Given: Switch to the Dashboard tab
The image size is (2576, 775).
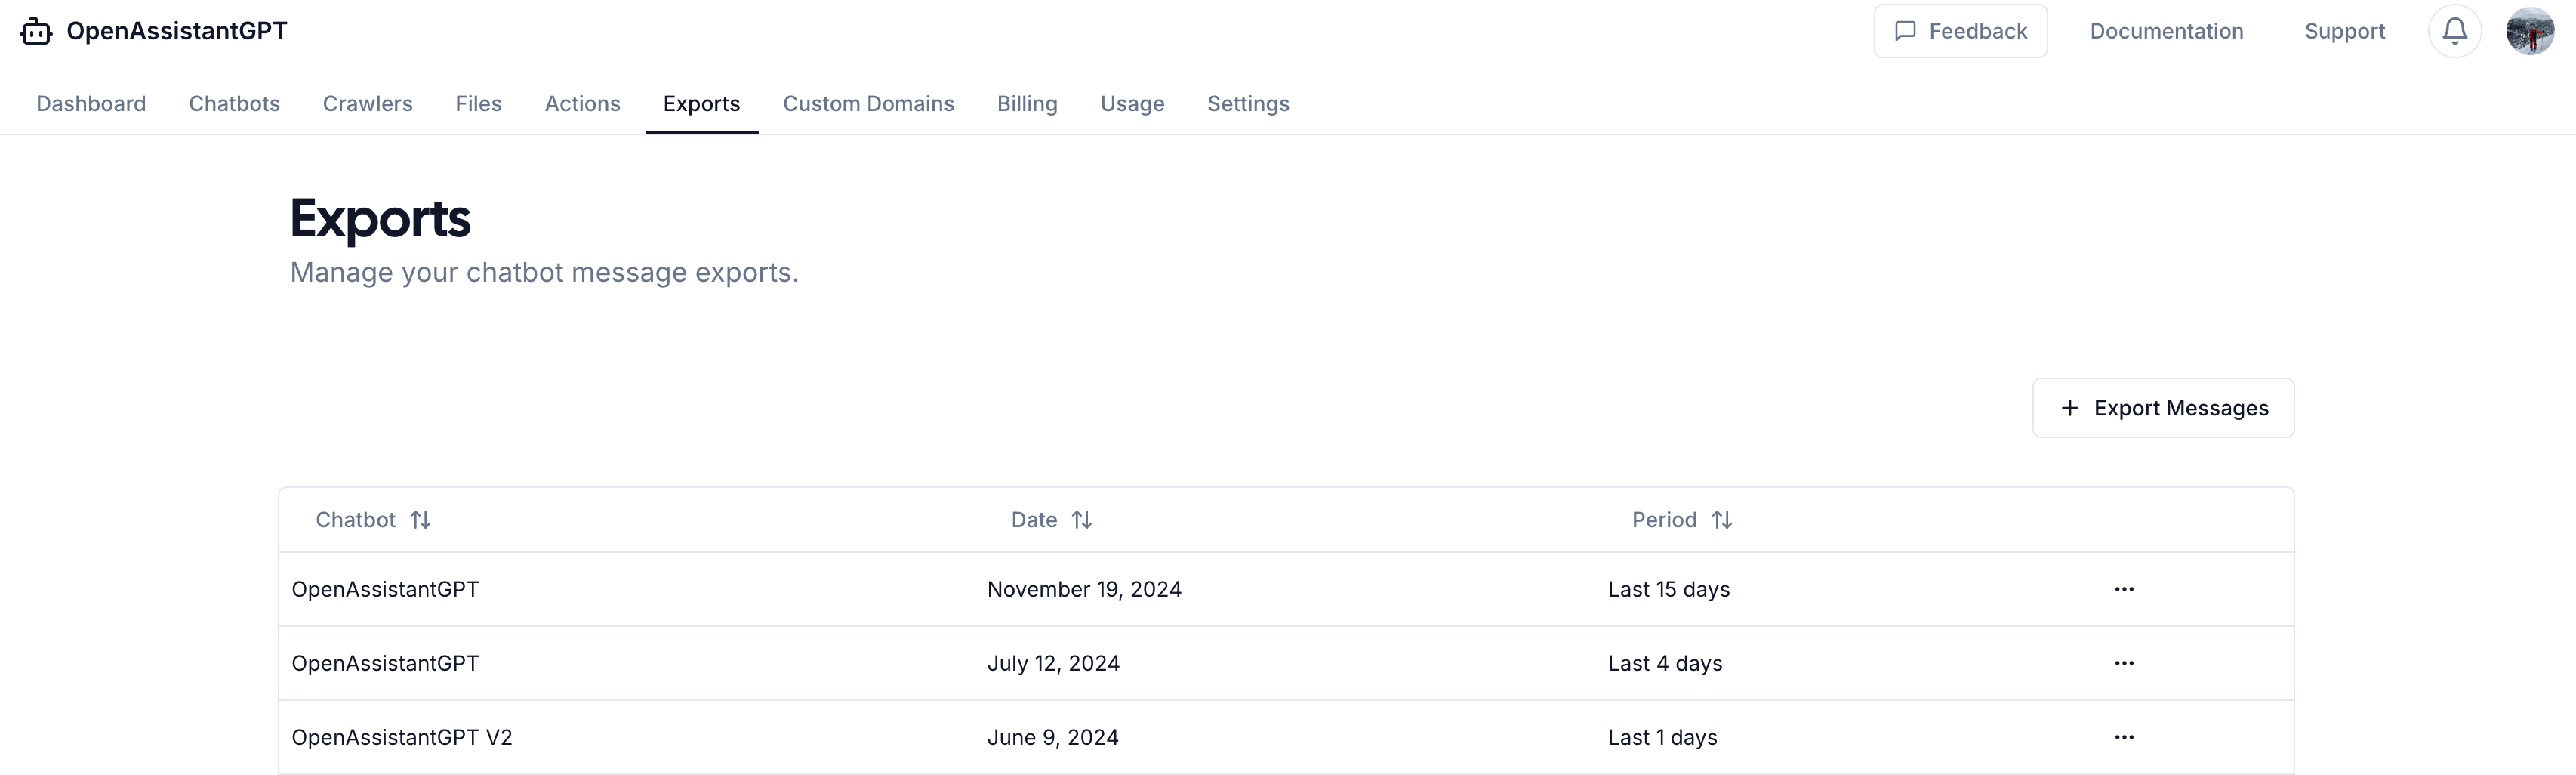Looking at the screenshot, I should [91, 104].
